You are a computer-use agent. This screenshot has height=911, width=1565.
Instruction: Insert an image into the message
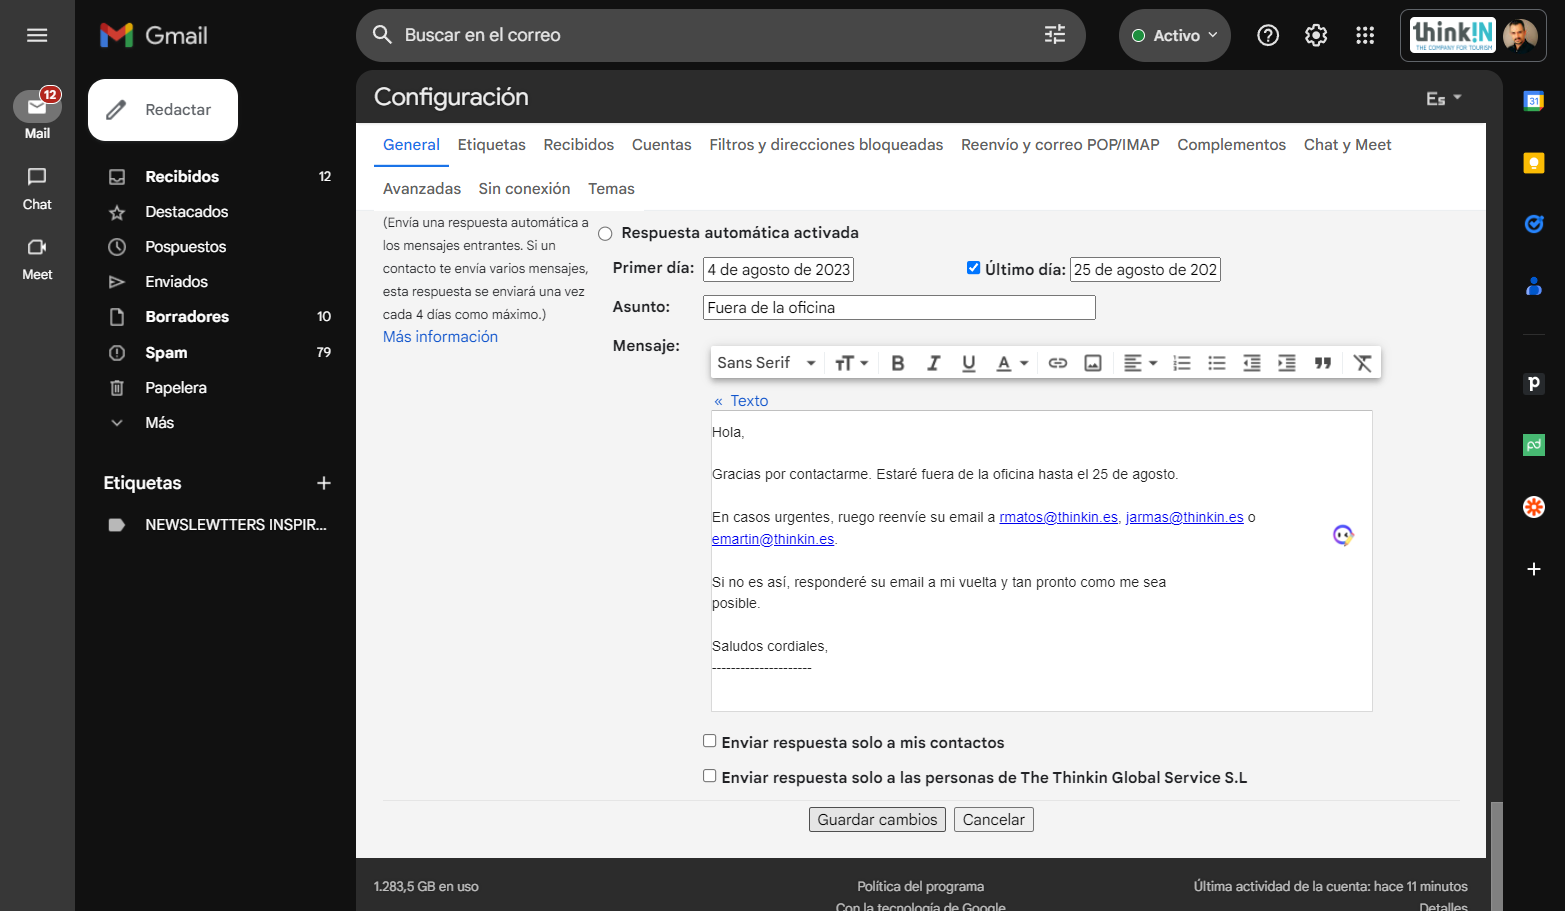click(x=1093, y=363)
